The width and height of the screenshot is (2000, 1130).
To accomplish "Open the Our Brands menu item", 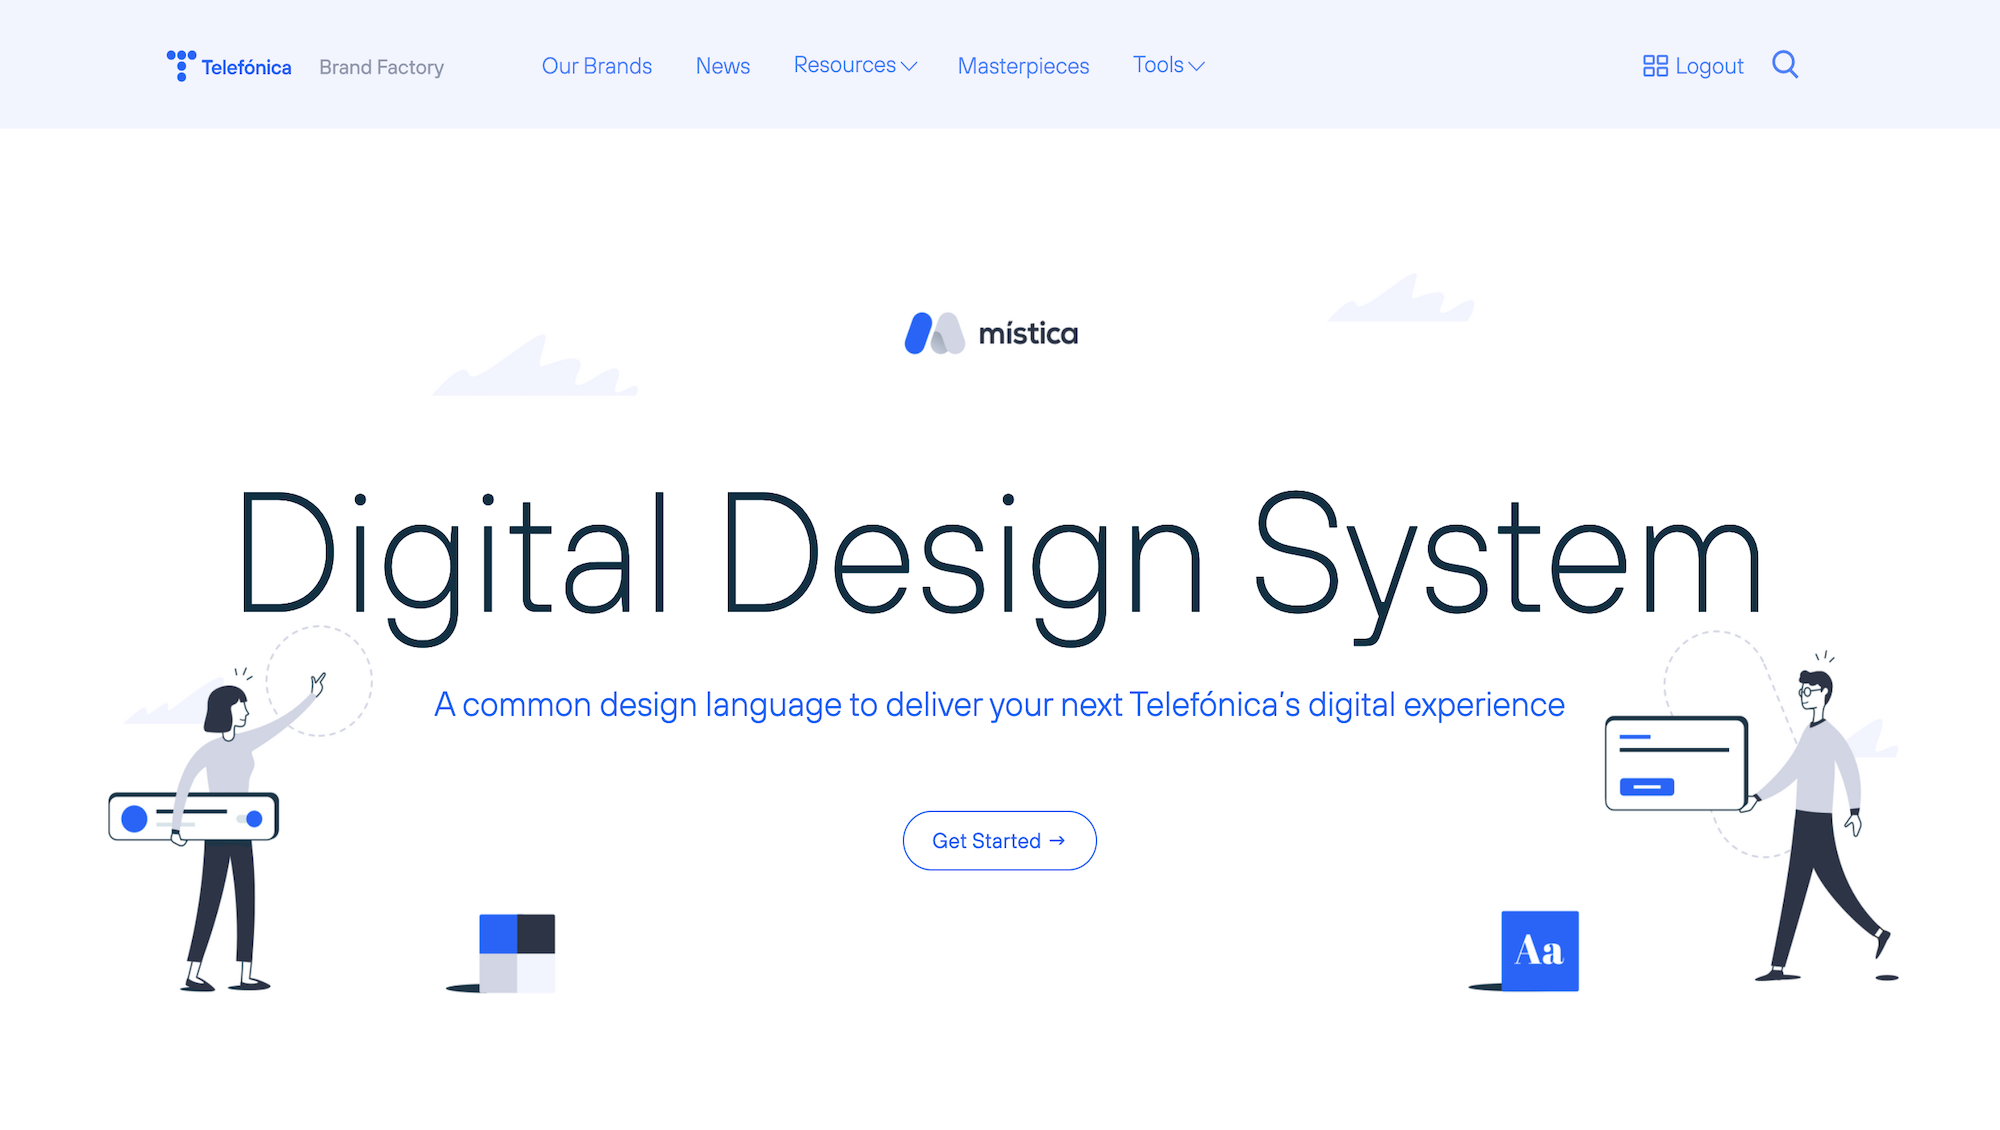I will pyautogui.click(x=596, y=65).
